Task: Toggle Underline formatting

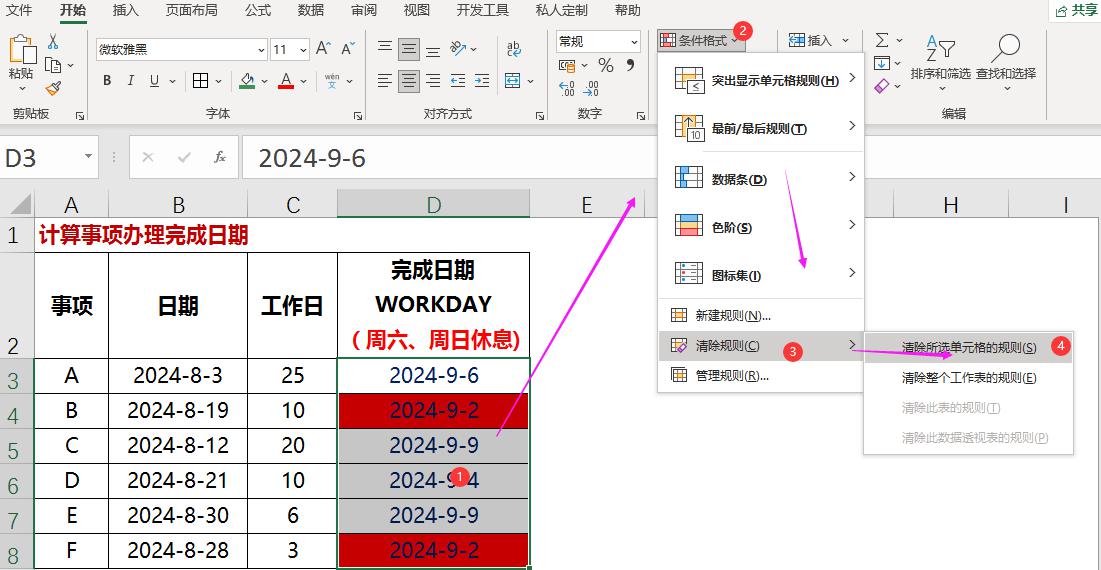Action: tap(154, 81)
